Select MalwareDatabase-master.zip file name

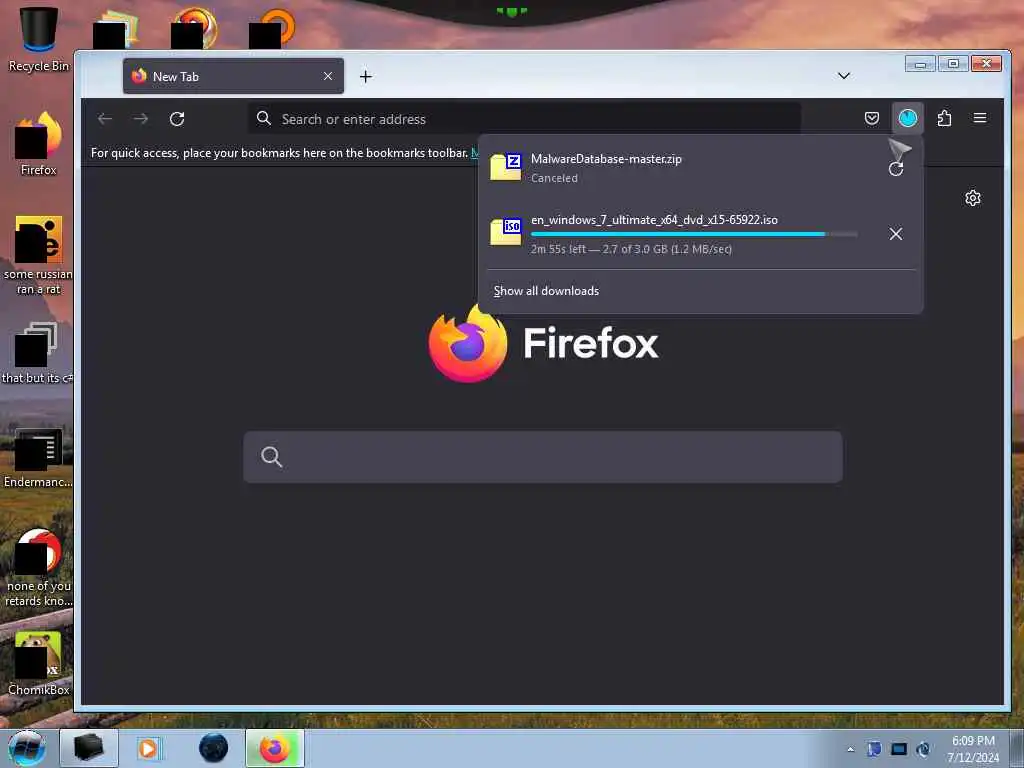[x=606, y=159]
